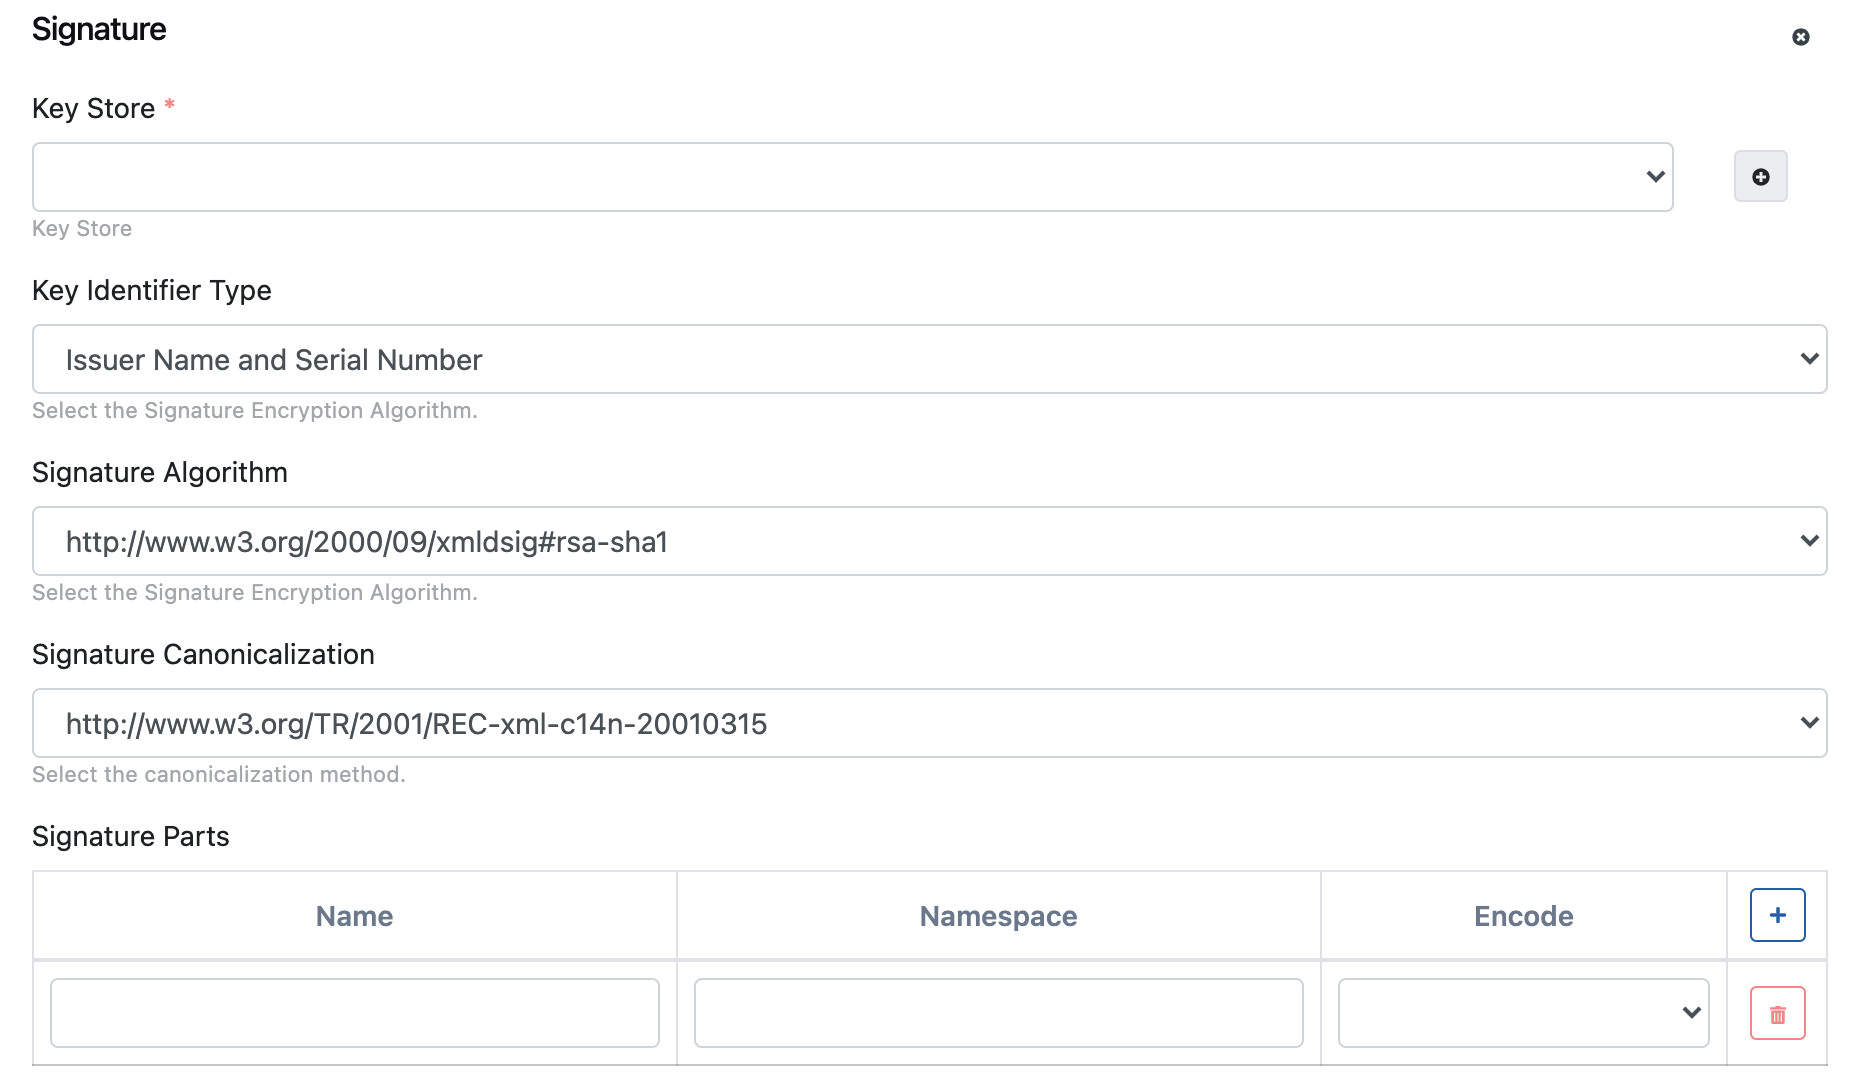
Task: Focus the Name input field
Action: (x=354, y=1013)
